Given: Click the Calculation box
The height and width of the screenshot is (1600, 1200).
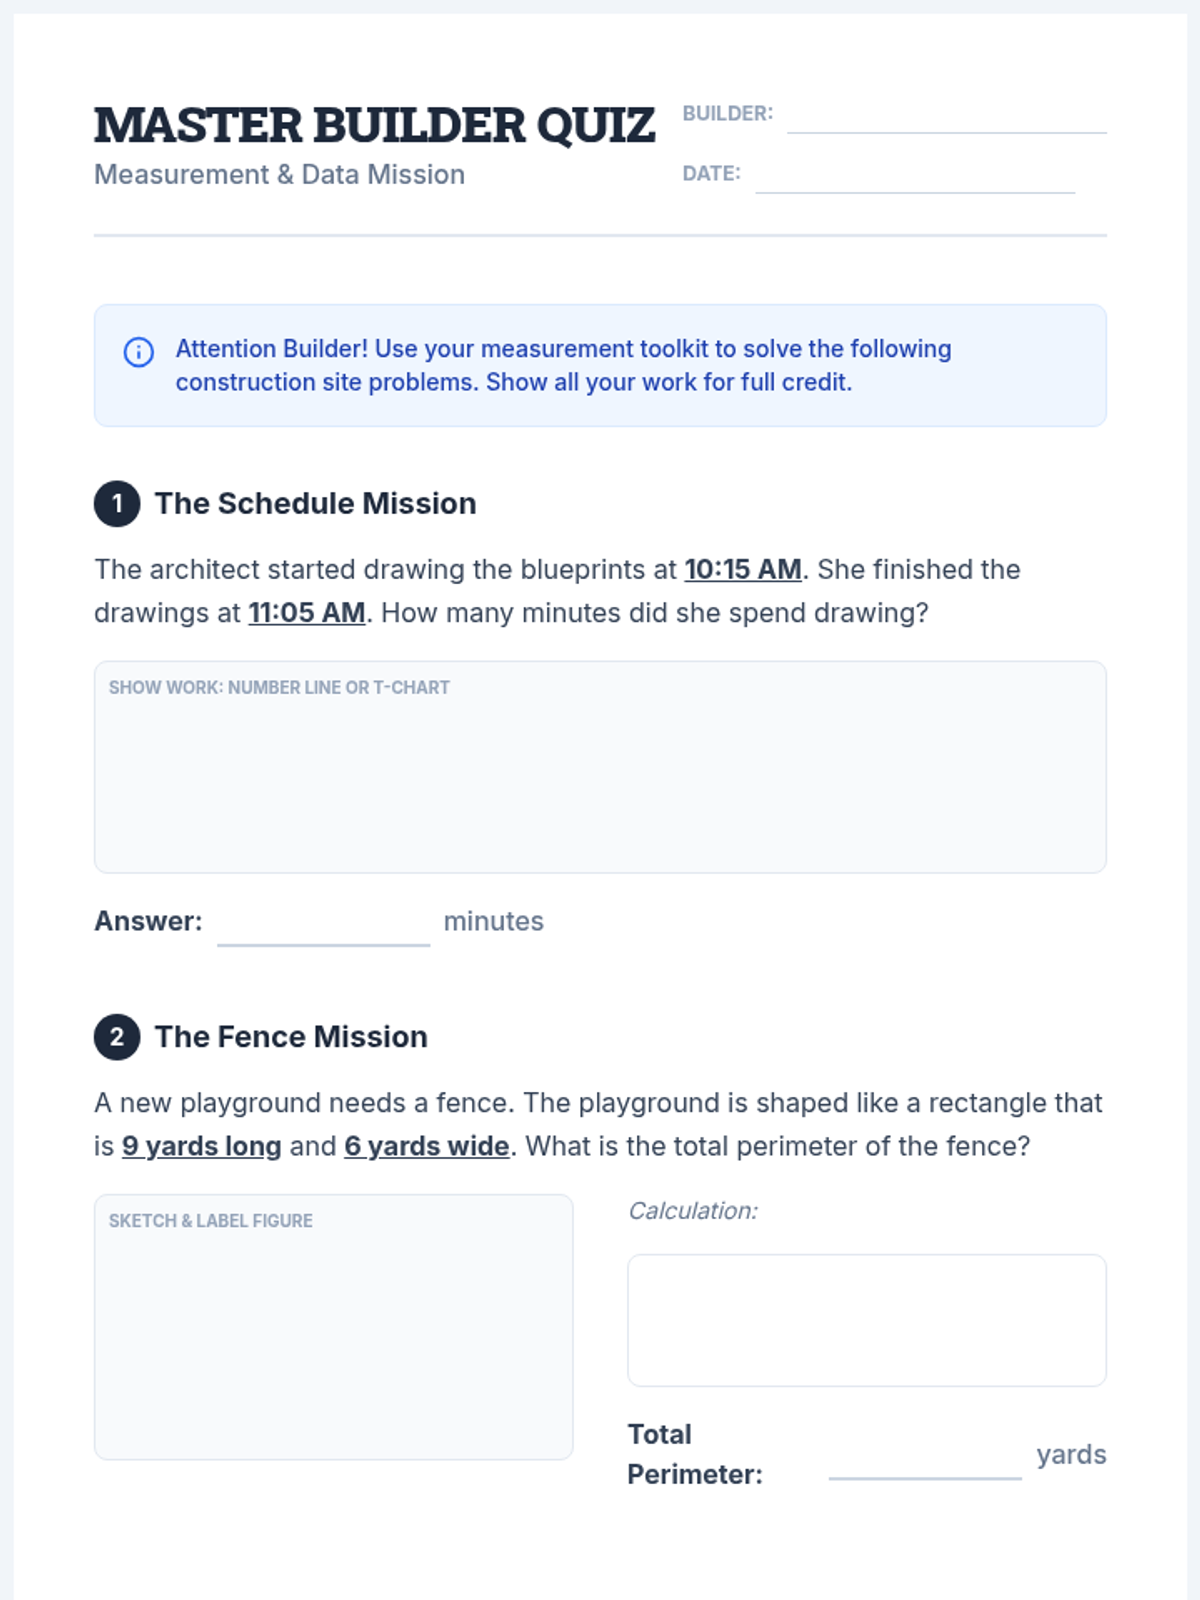Looking at the screenshot, I should coord(866,1320).
